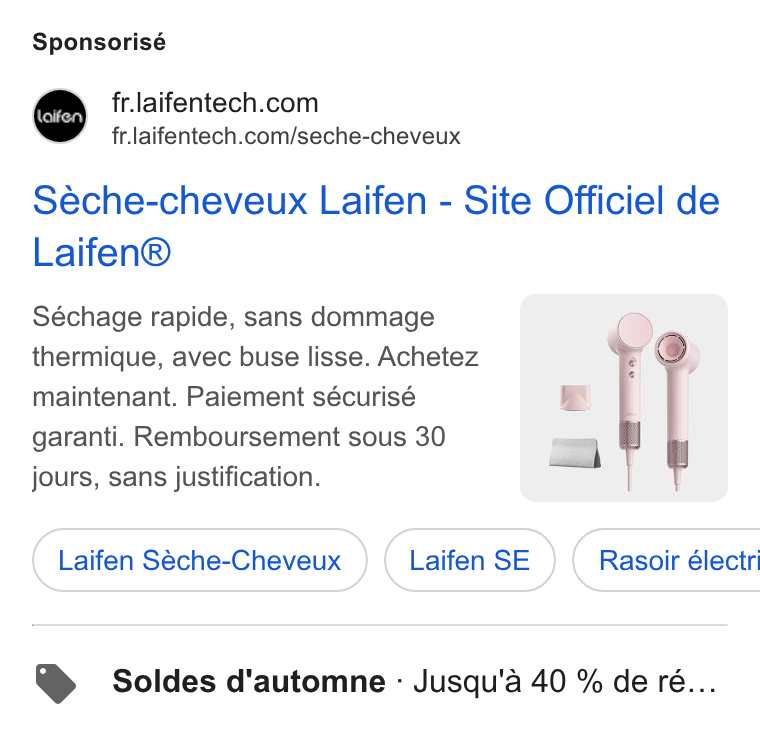Select the Laifen SE chip
This screenshot has height=742, width=760.
pos(470,560)
